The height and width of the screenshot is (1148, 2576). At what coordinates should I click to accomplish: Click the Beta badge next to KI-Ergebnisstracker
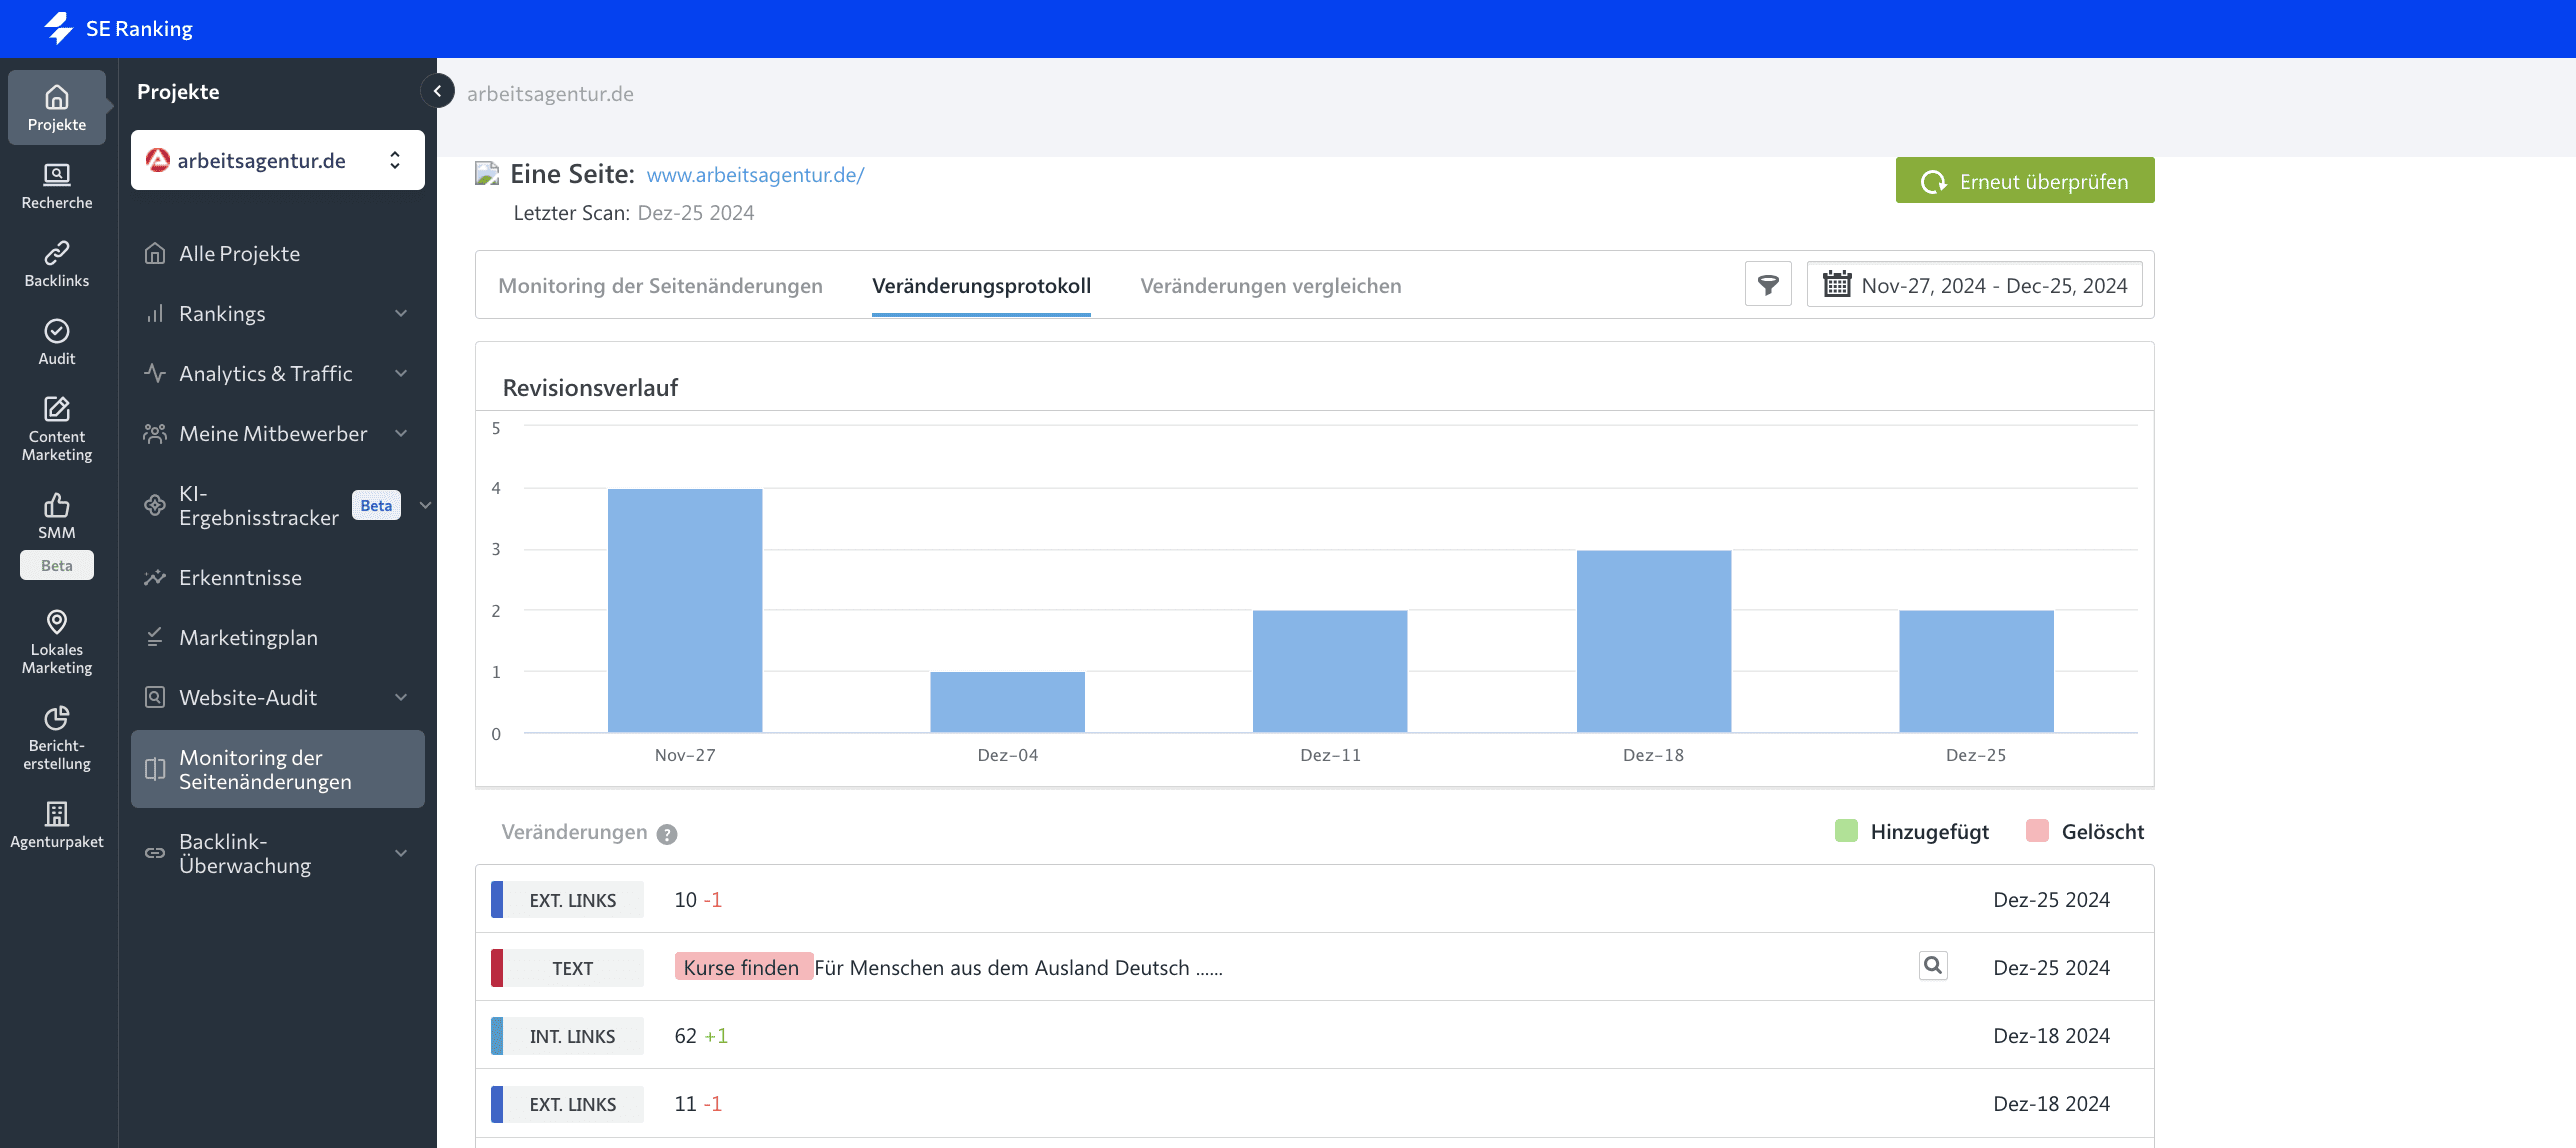pyautogui.click(x=376, y=505)
